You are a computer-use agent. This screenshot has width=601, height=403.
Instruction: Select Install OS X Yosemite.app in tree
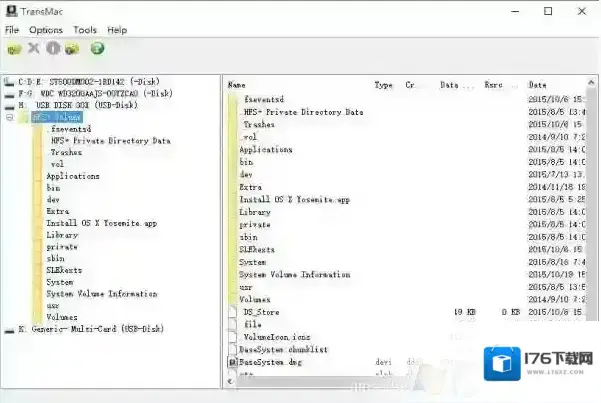point(102,223)
